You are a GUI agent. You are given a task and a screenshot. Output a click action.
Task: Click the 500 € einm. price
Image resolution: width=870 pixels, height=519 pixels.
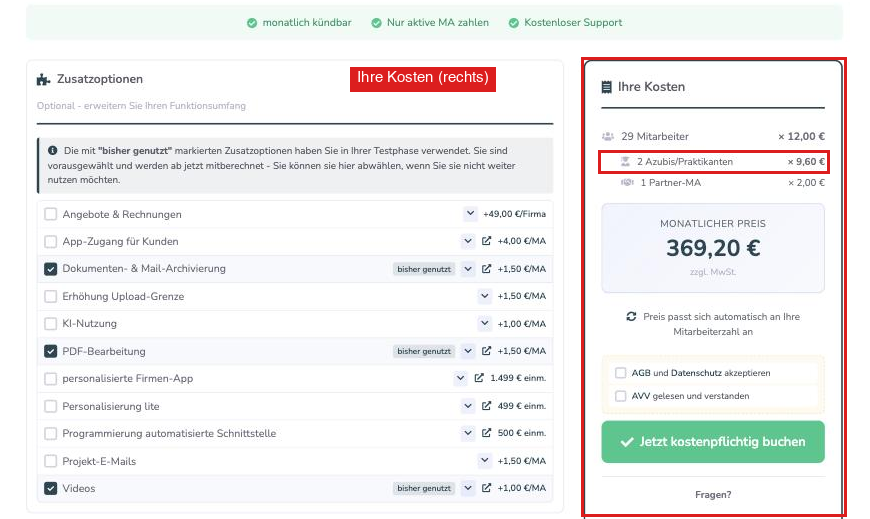click(522, 432)
